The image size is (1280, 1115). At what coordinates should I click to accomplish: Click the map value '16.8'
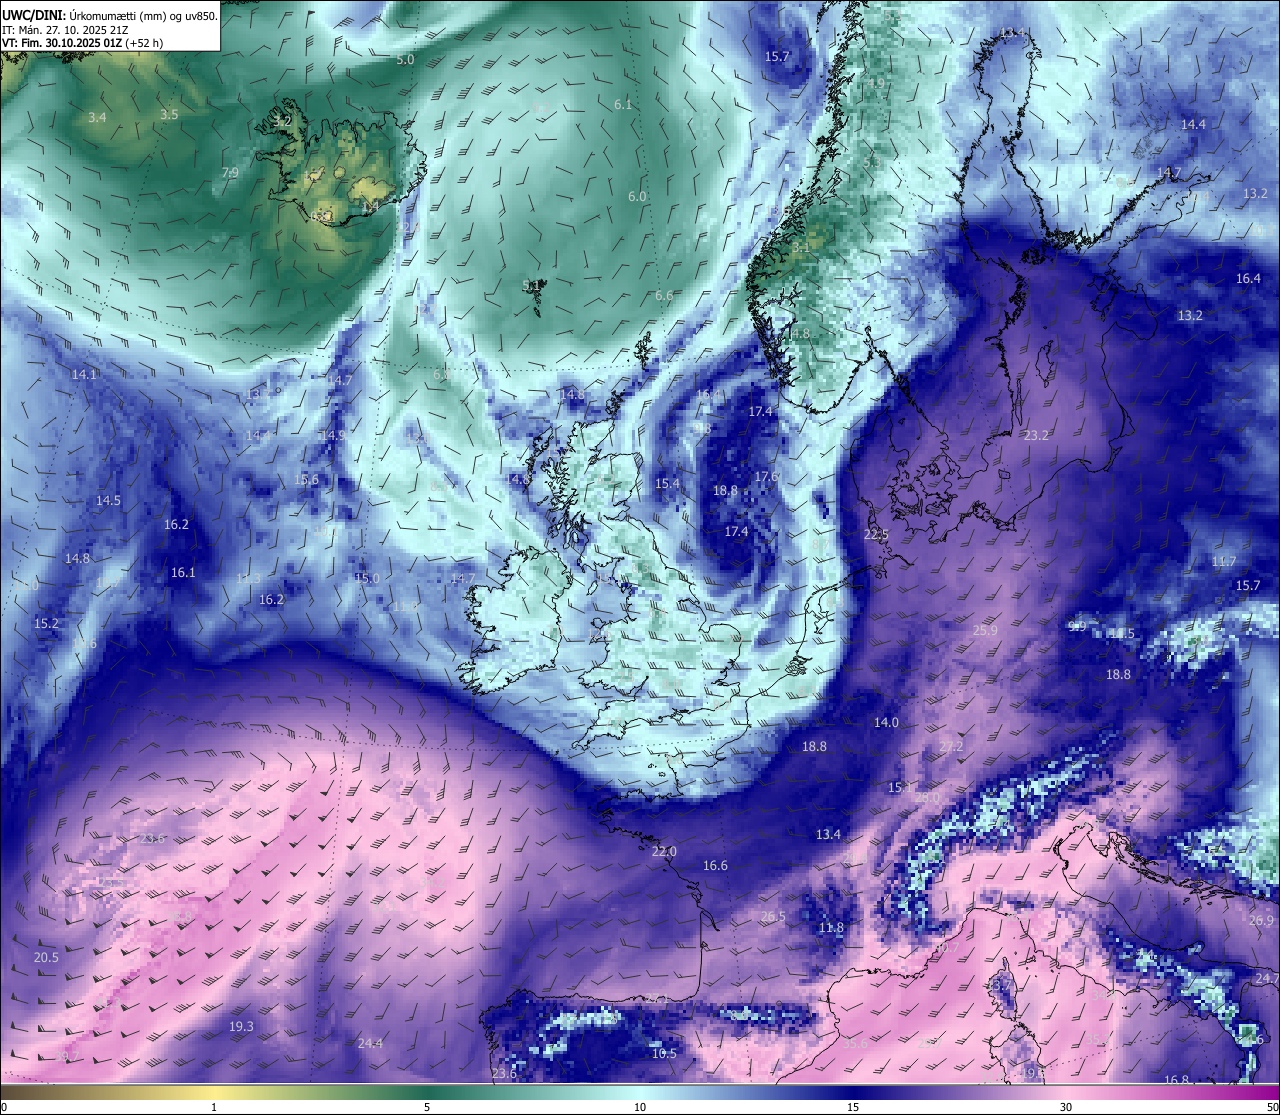(x=1177, y=1081)
